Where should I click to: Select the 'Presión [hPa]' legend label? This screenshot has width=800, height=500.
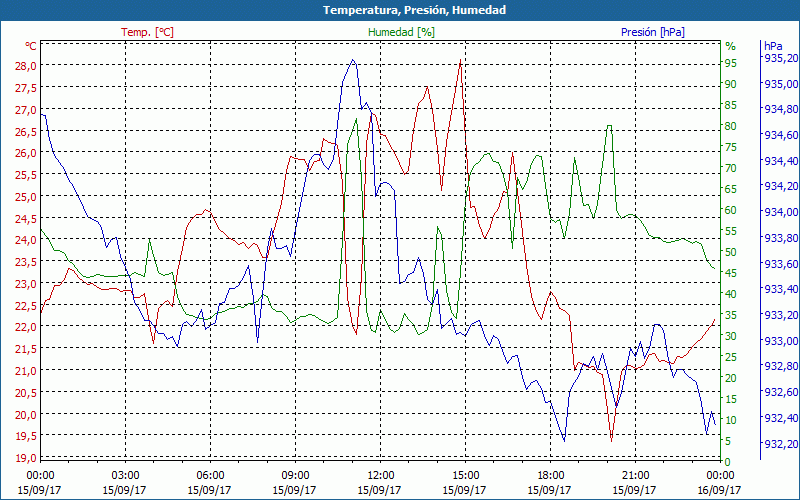tap(653, 32)
